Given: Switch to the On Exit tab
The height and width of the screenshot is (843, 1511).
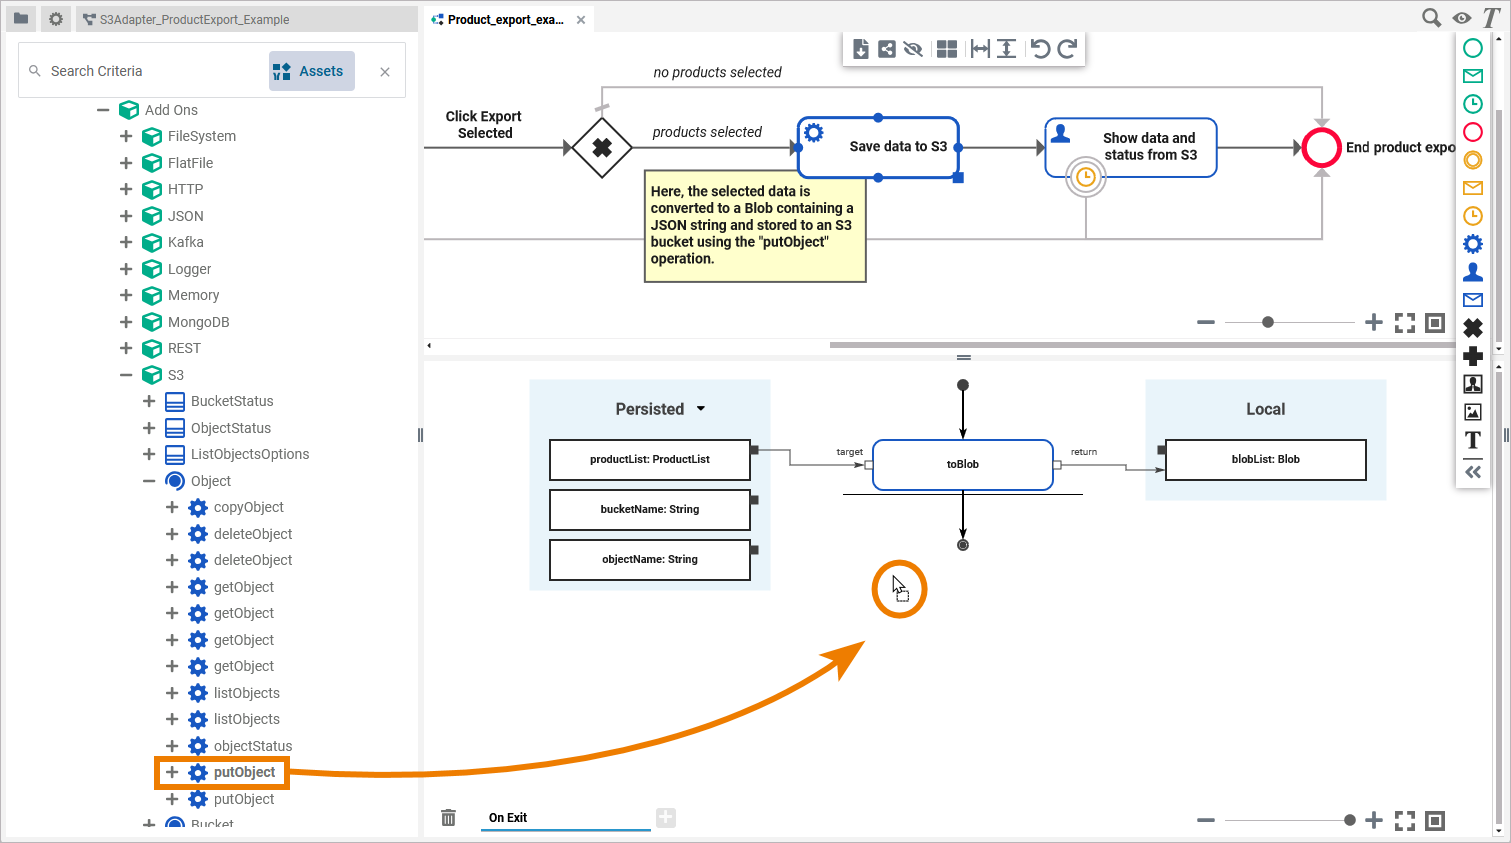Looking at the screenshot, I should tap(508, 818).
